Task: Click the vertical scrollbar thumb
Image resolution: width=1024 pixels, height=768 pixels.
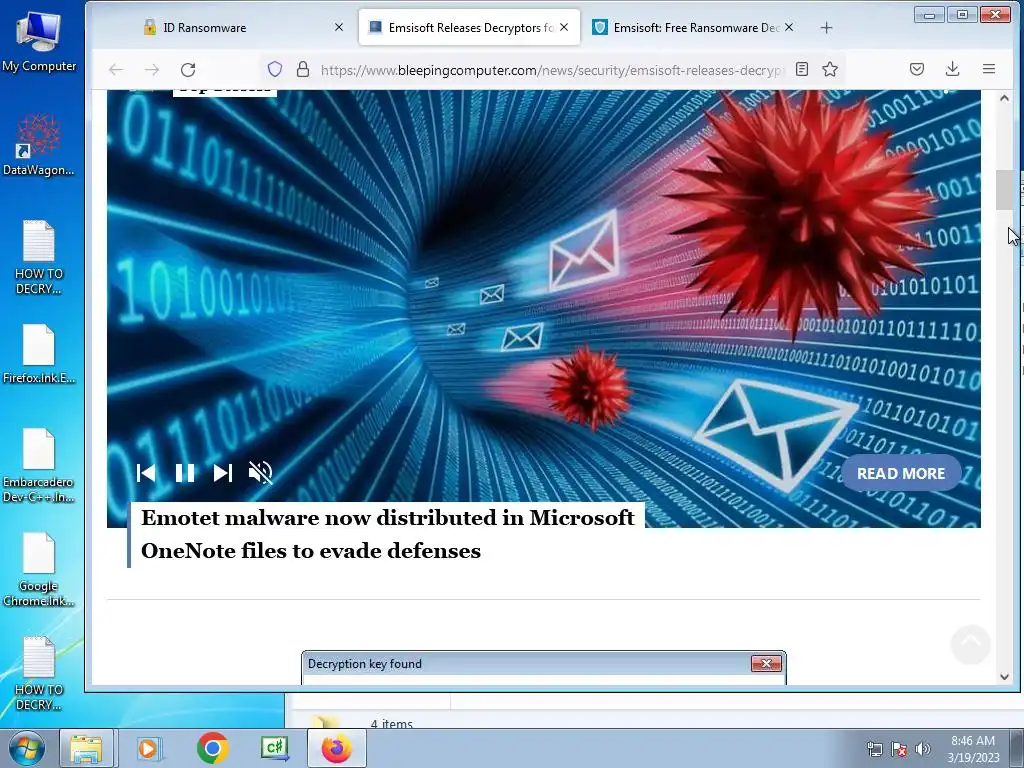Action: (x=1004, y=190)
